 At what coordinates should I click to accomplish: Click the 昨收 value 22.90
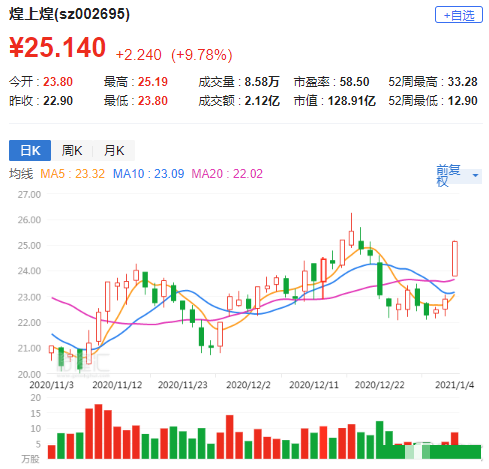point(58,101)
